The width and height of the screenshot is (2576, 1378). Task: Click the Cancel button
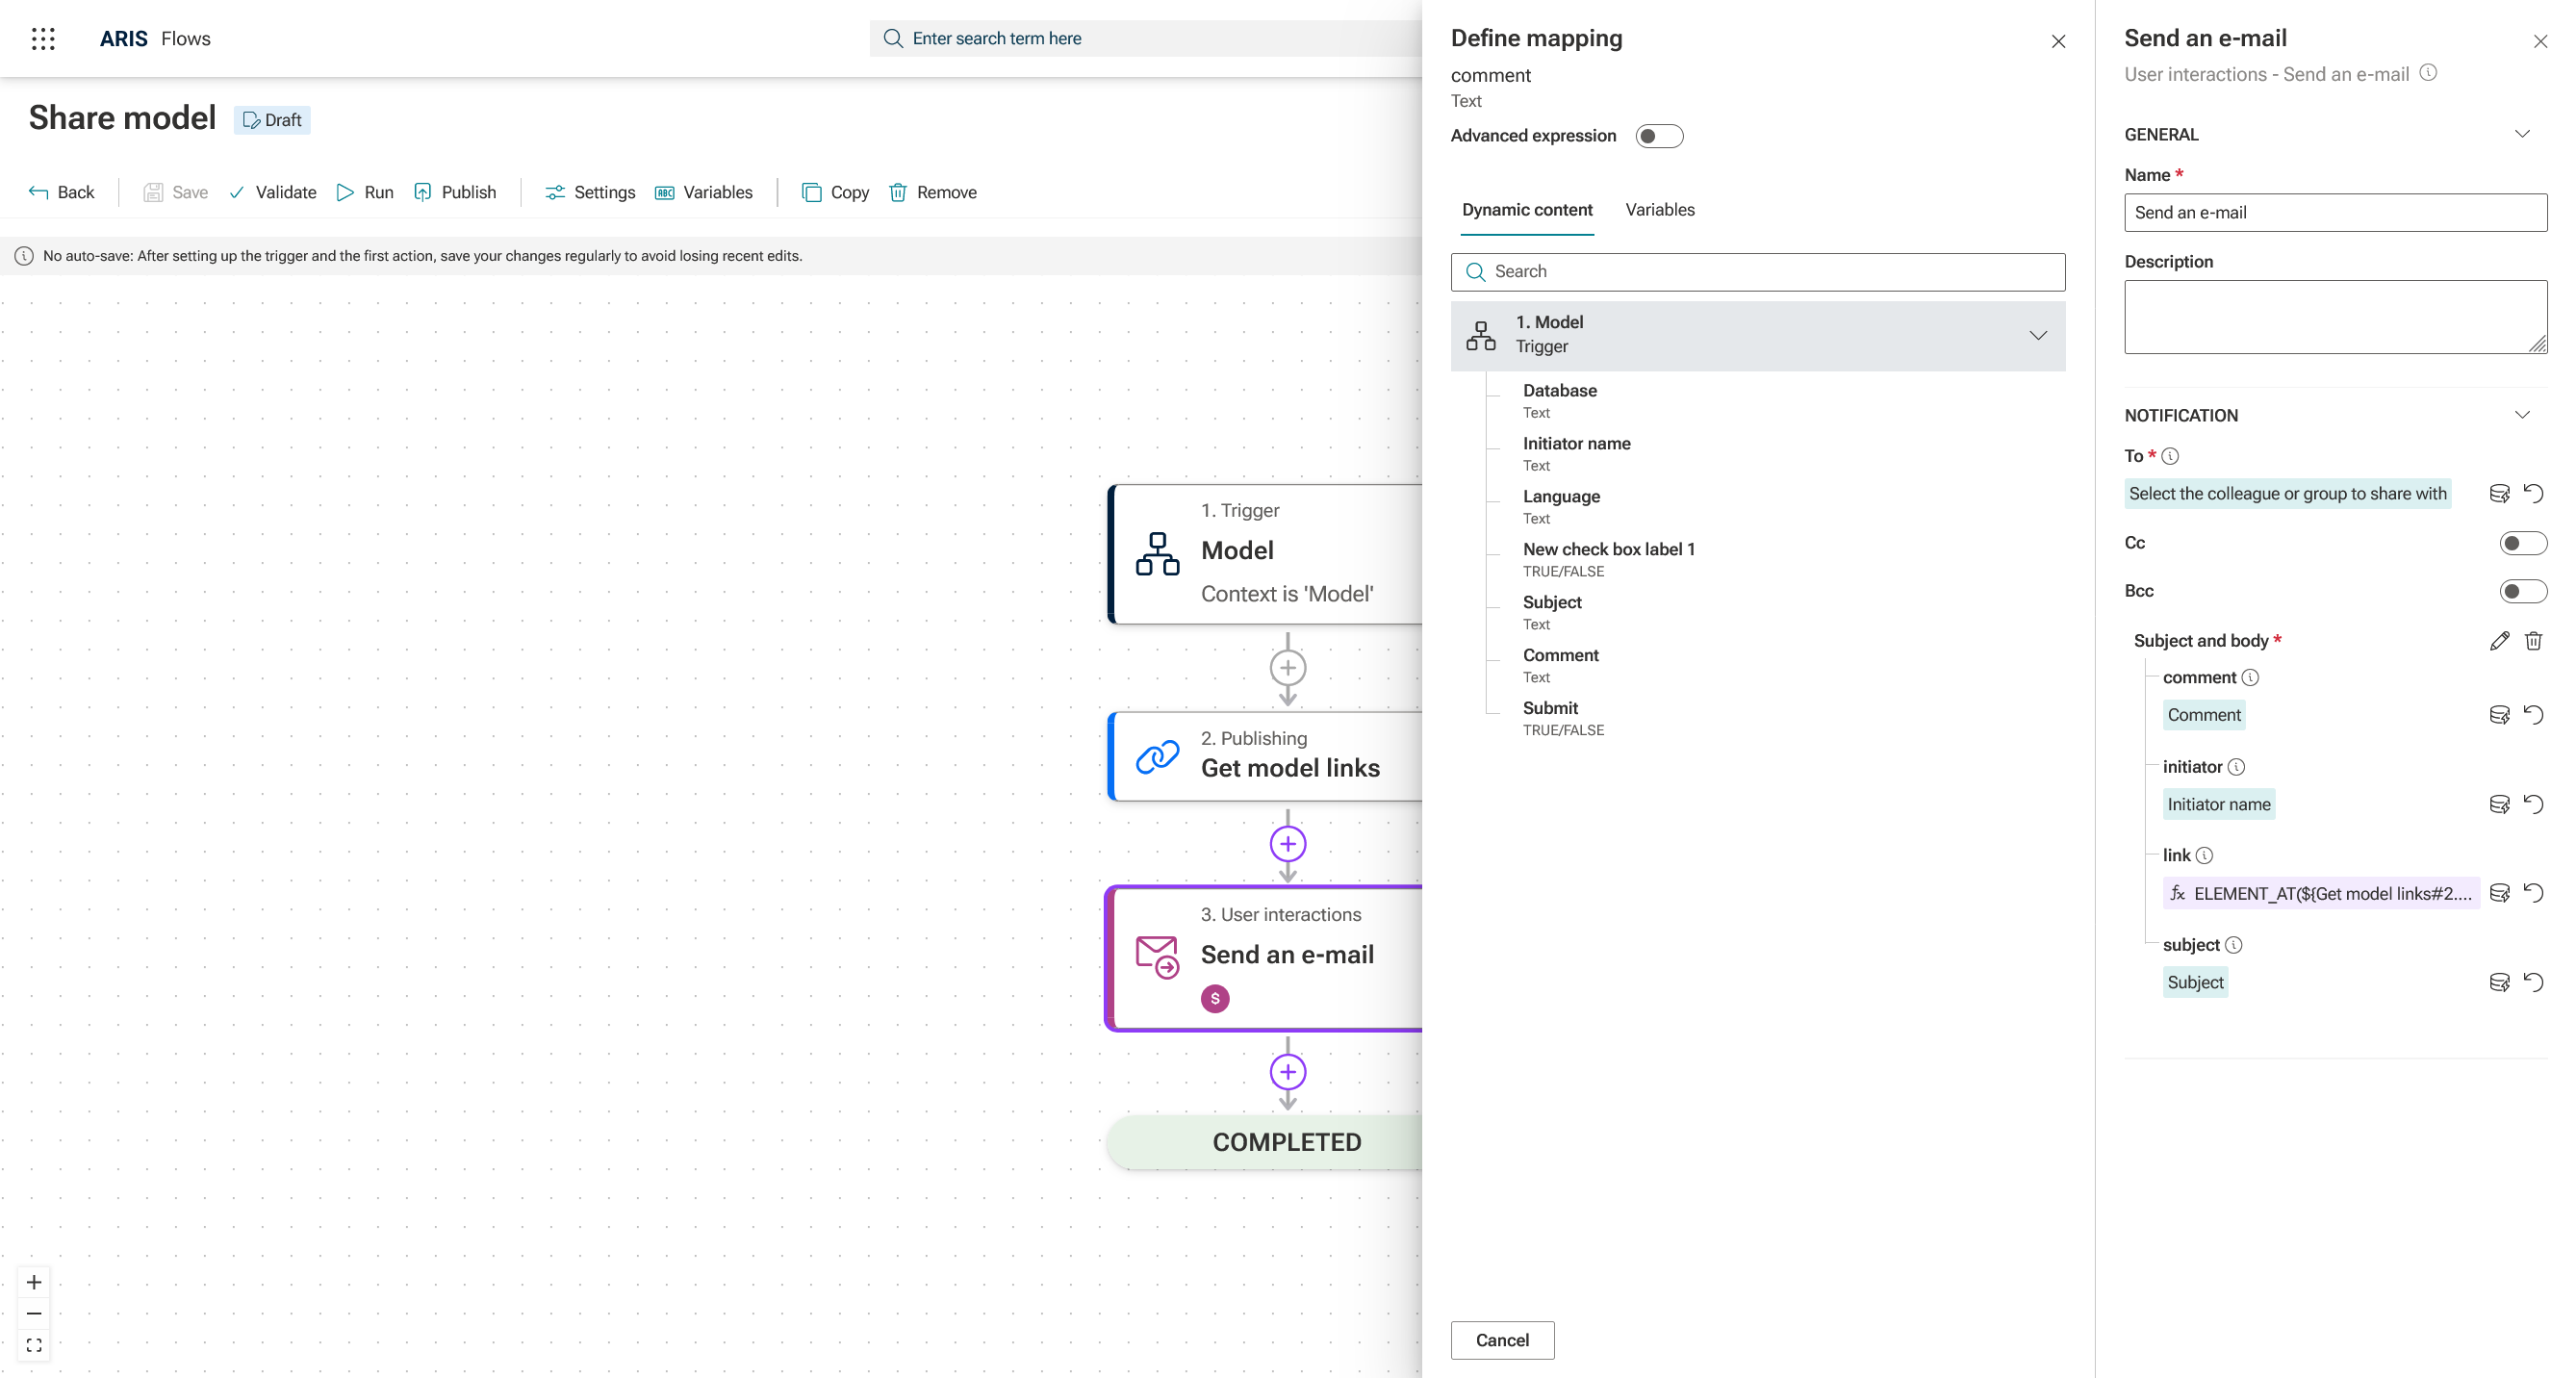click(1501, 1340)
